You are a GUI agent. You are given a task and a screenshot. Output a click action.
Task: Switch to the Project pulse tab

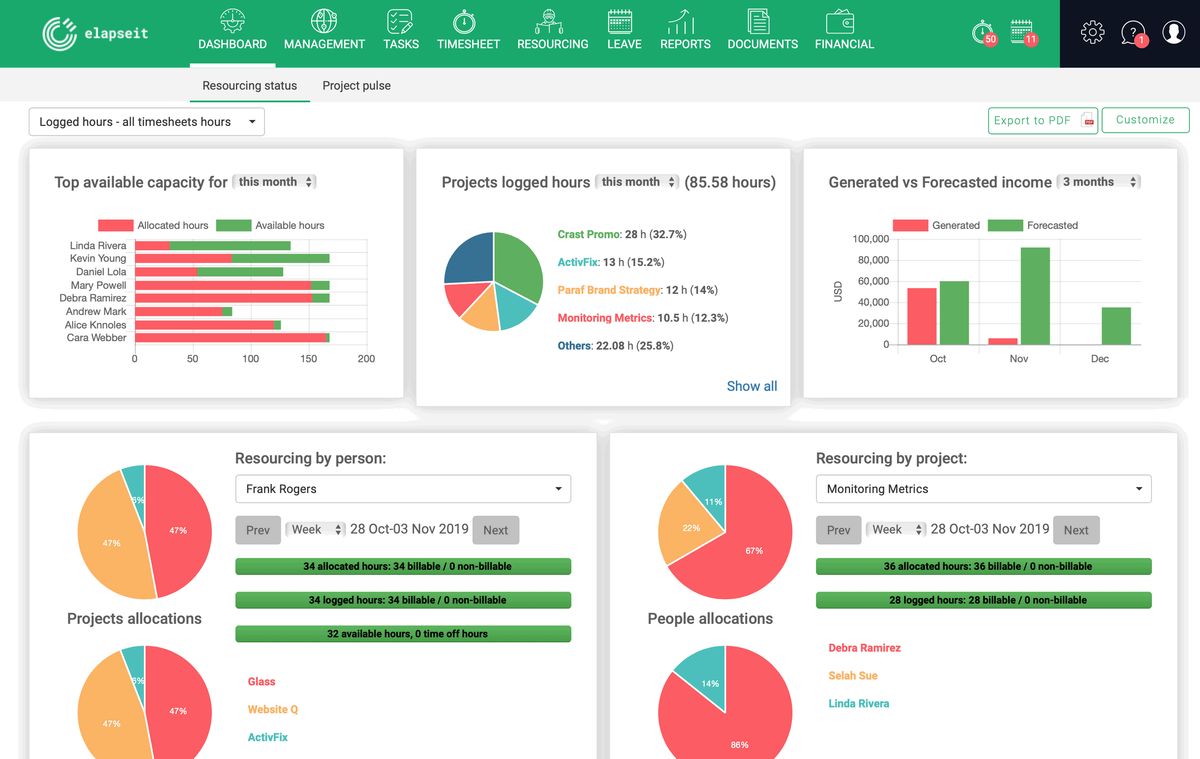(x=356, y=86)
